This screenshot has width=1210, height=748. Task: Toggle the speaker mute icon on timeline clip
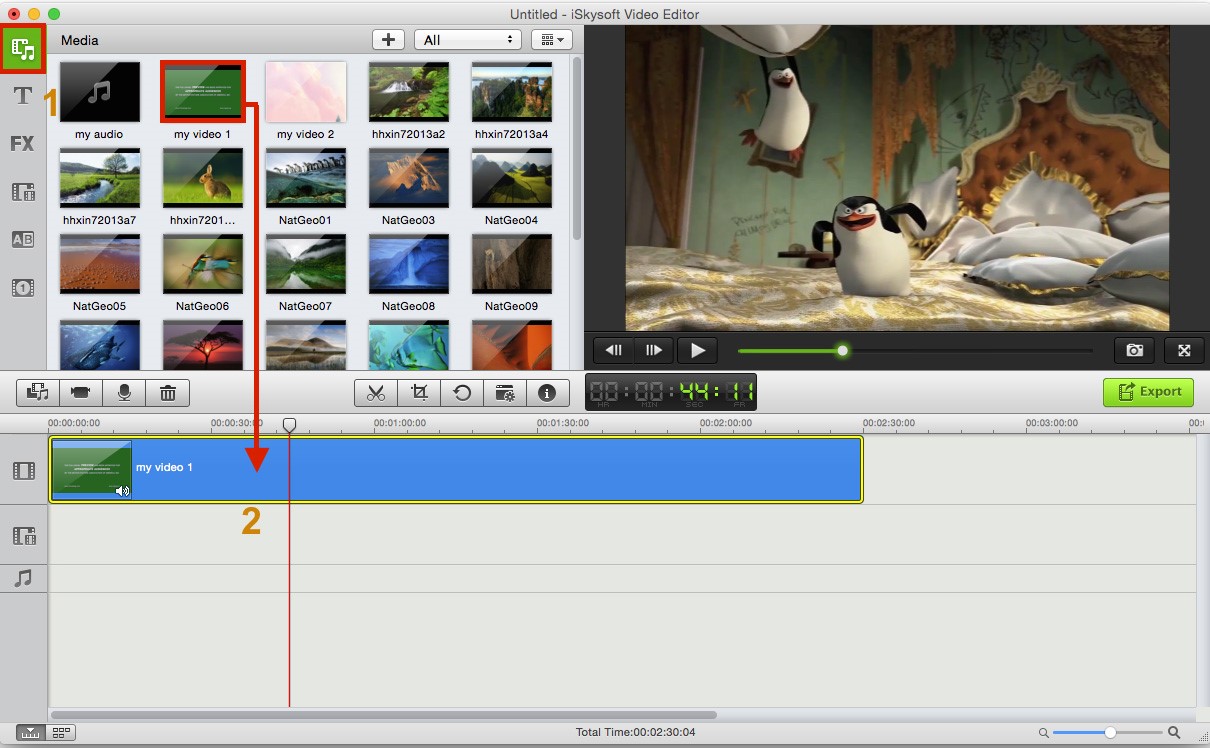[x=122, y=490]
